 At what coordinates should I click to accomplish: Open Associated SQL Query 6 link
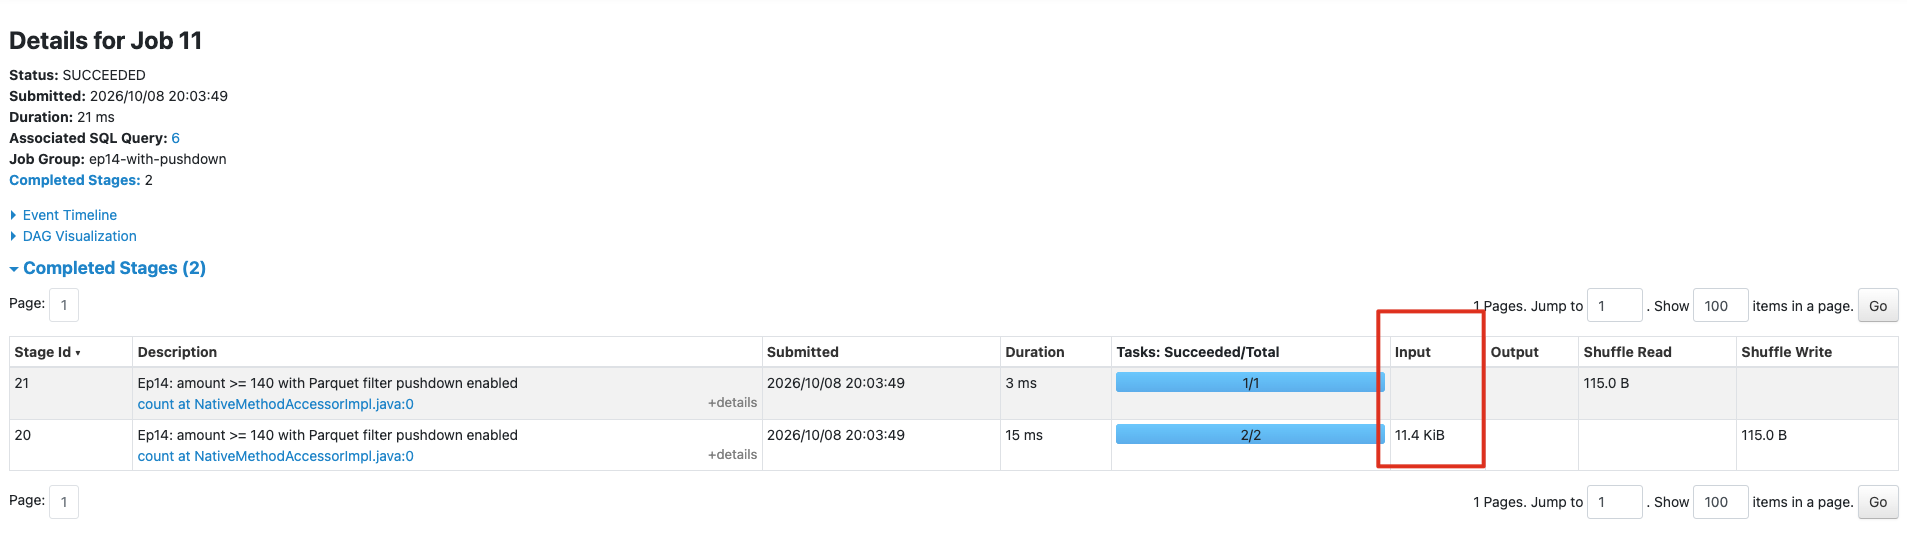175,138
